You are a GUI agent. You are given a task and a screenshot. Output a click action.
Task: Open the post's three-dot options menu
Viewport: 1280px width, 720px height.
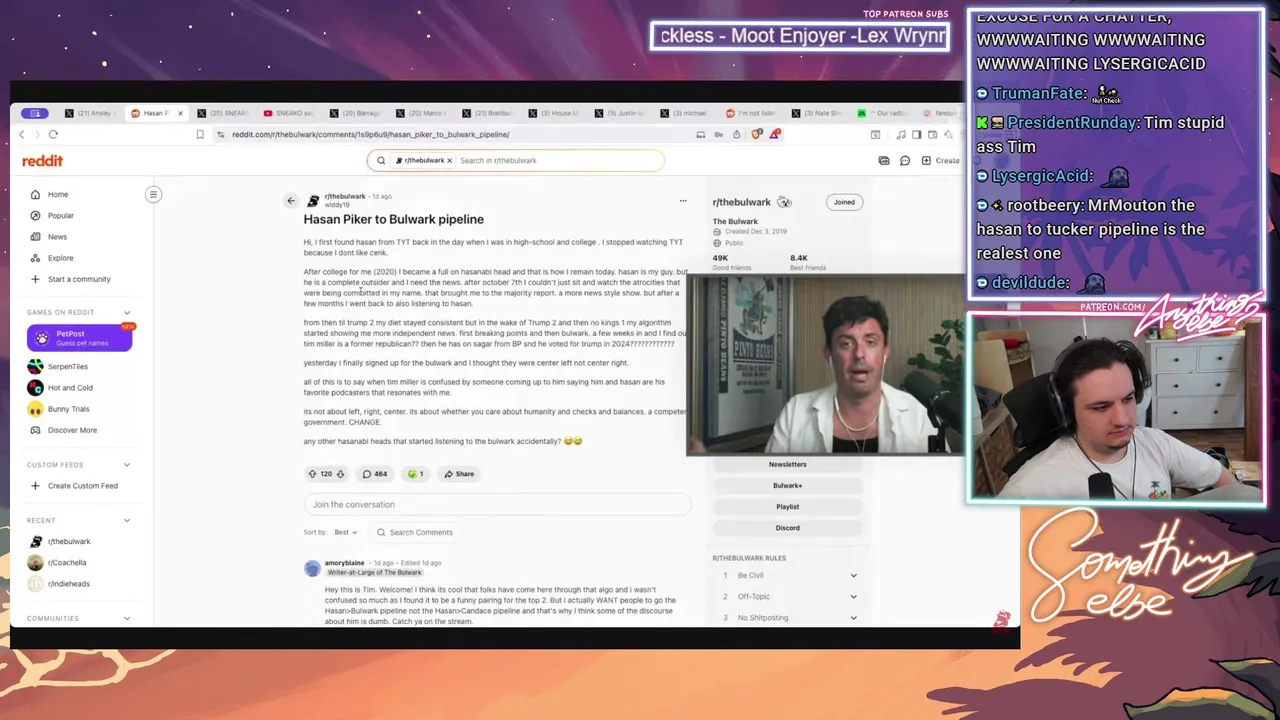(x=683, y=201)
